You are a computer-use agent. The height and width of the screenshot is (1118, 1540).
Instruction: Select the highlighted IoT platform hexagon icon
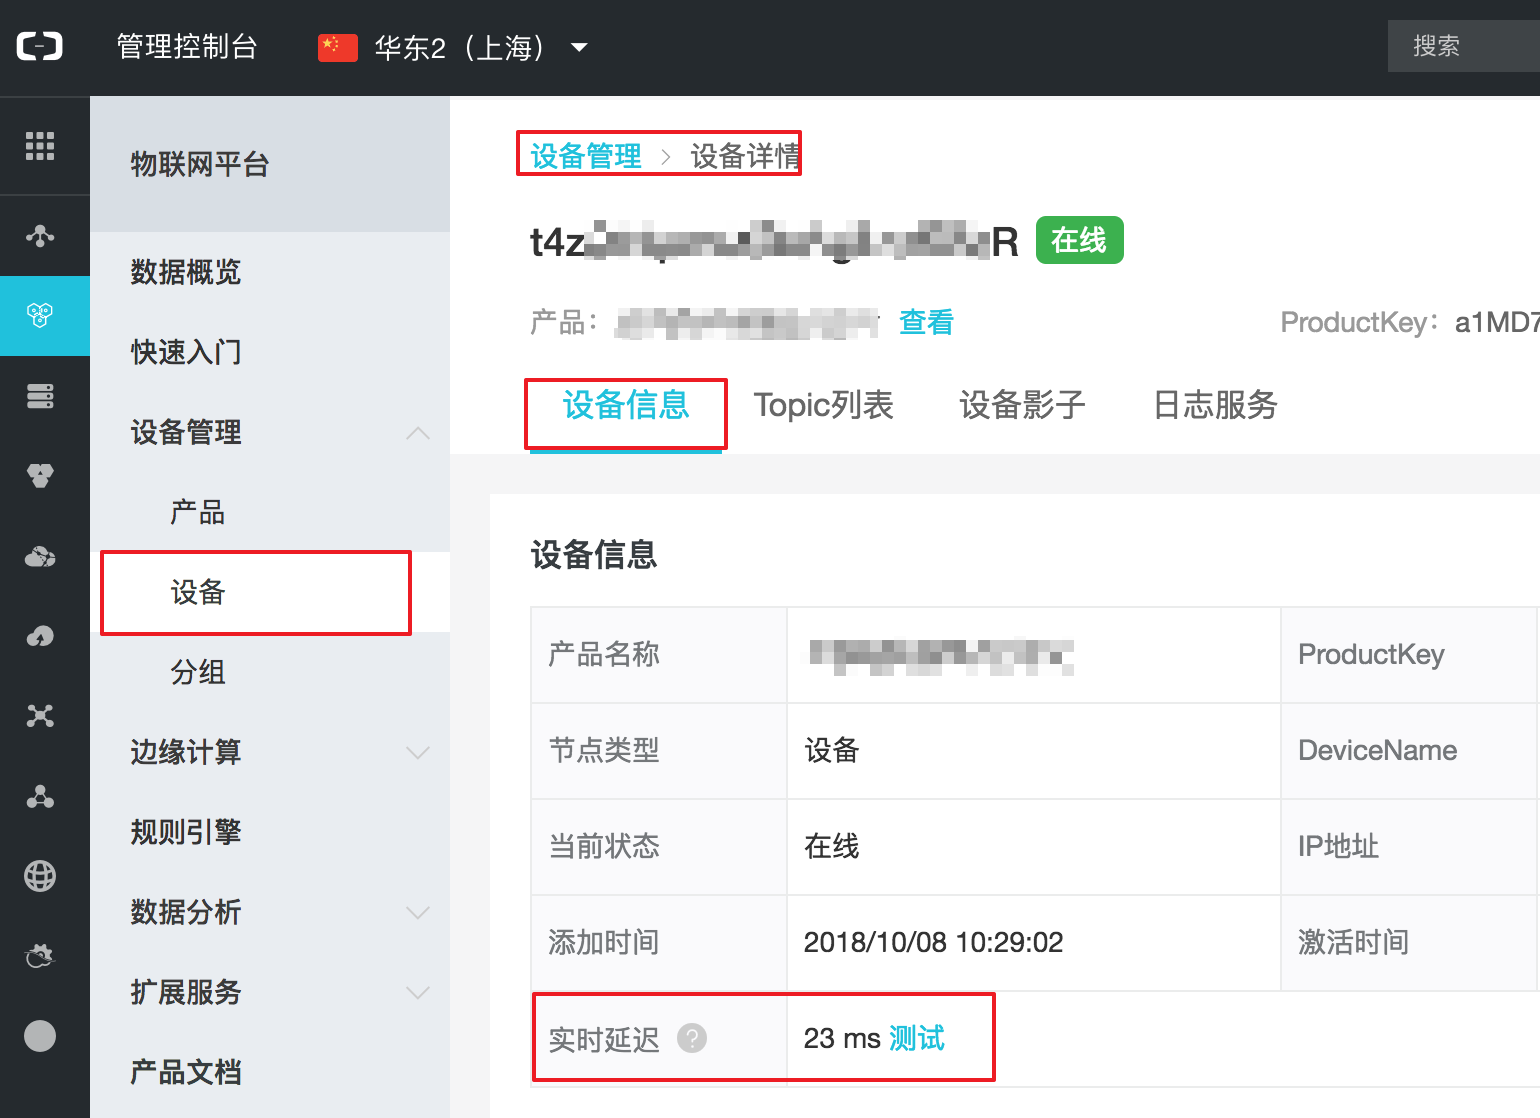coord(40,316)
